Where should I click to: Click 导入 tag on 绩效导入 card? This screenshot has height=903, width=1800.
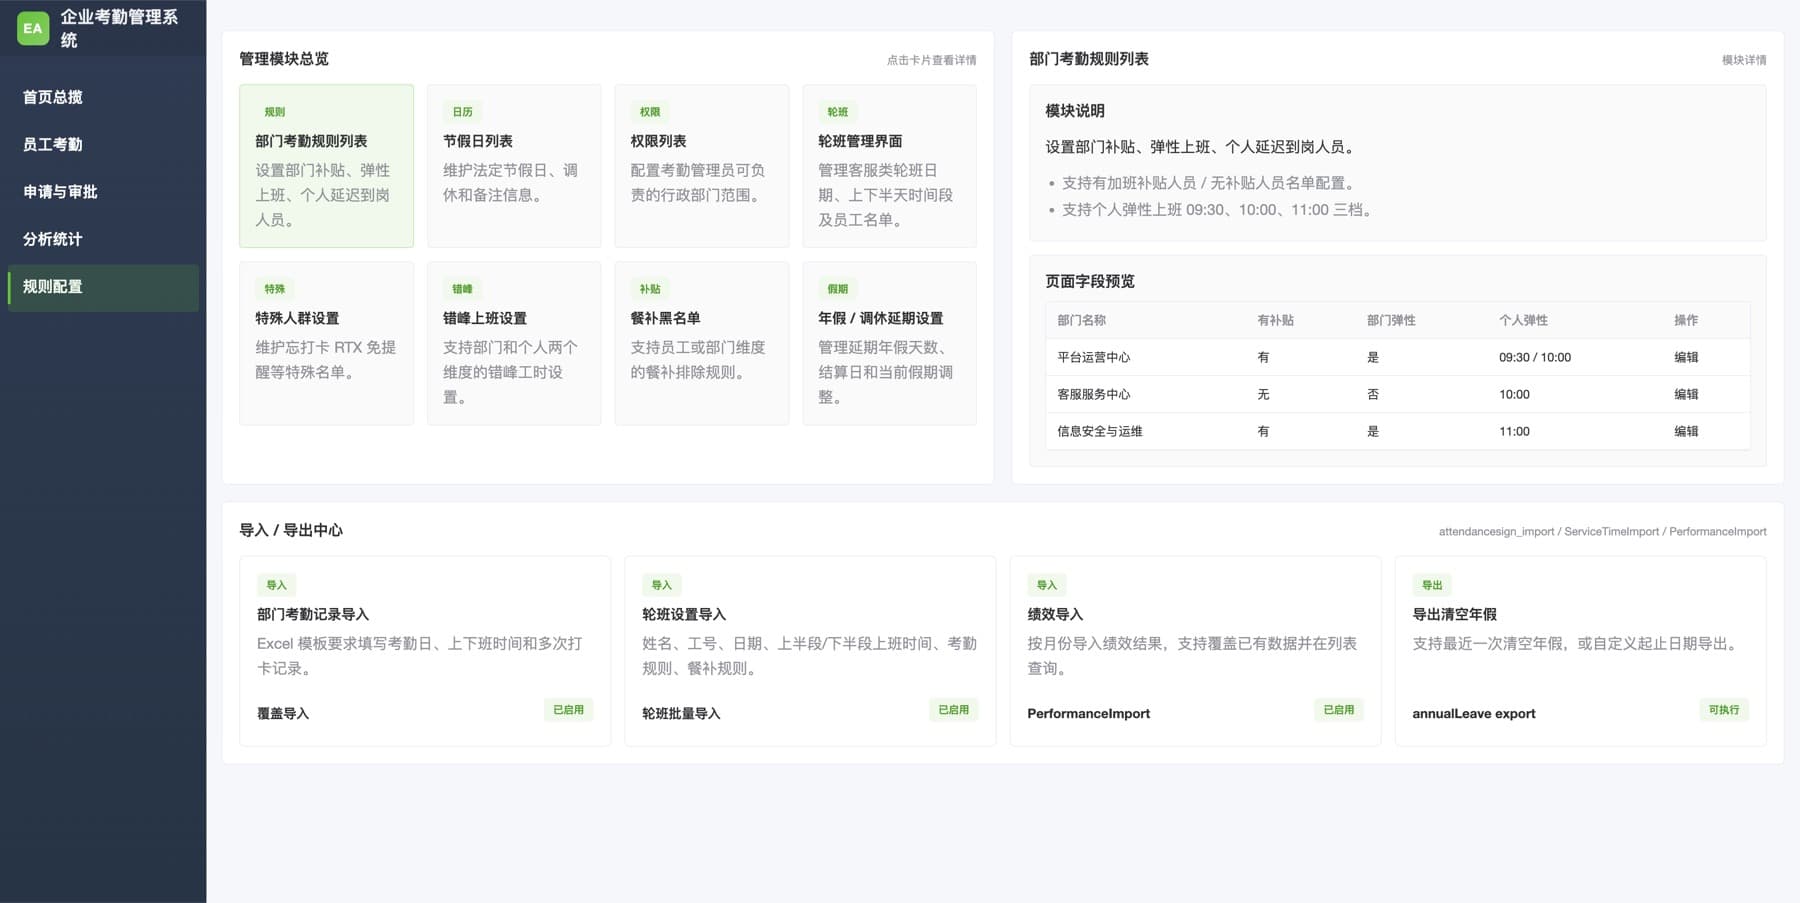(1046, 585)
